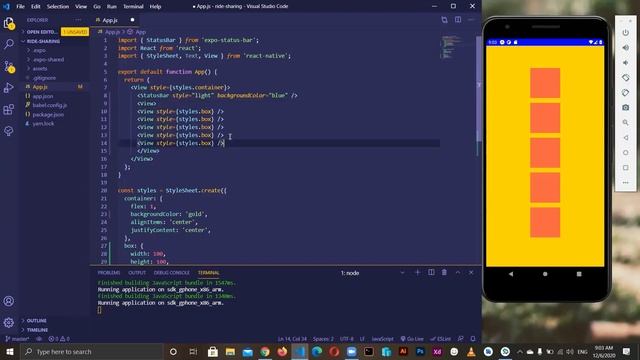Screen dimensions: 640x360
Task: Open Google Chrome from the taskbar
Action: [264, 352]
